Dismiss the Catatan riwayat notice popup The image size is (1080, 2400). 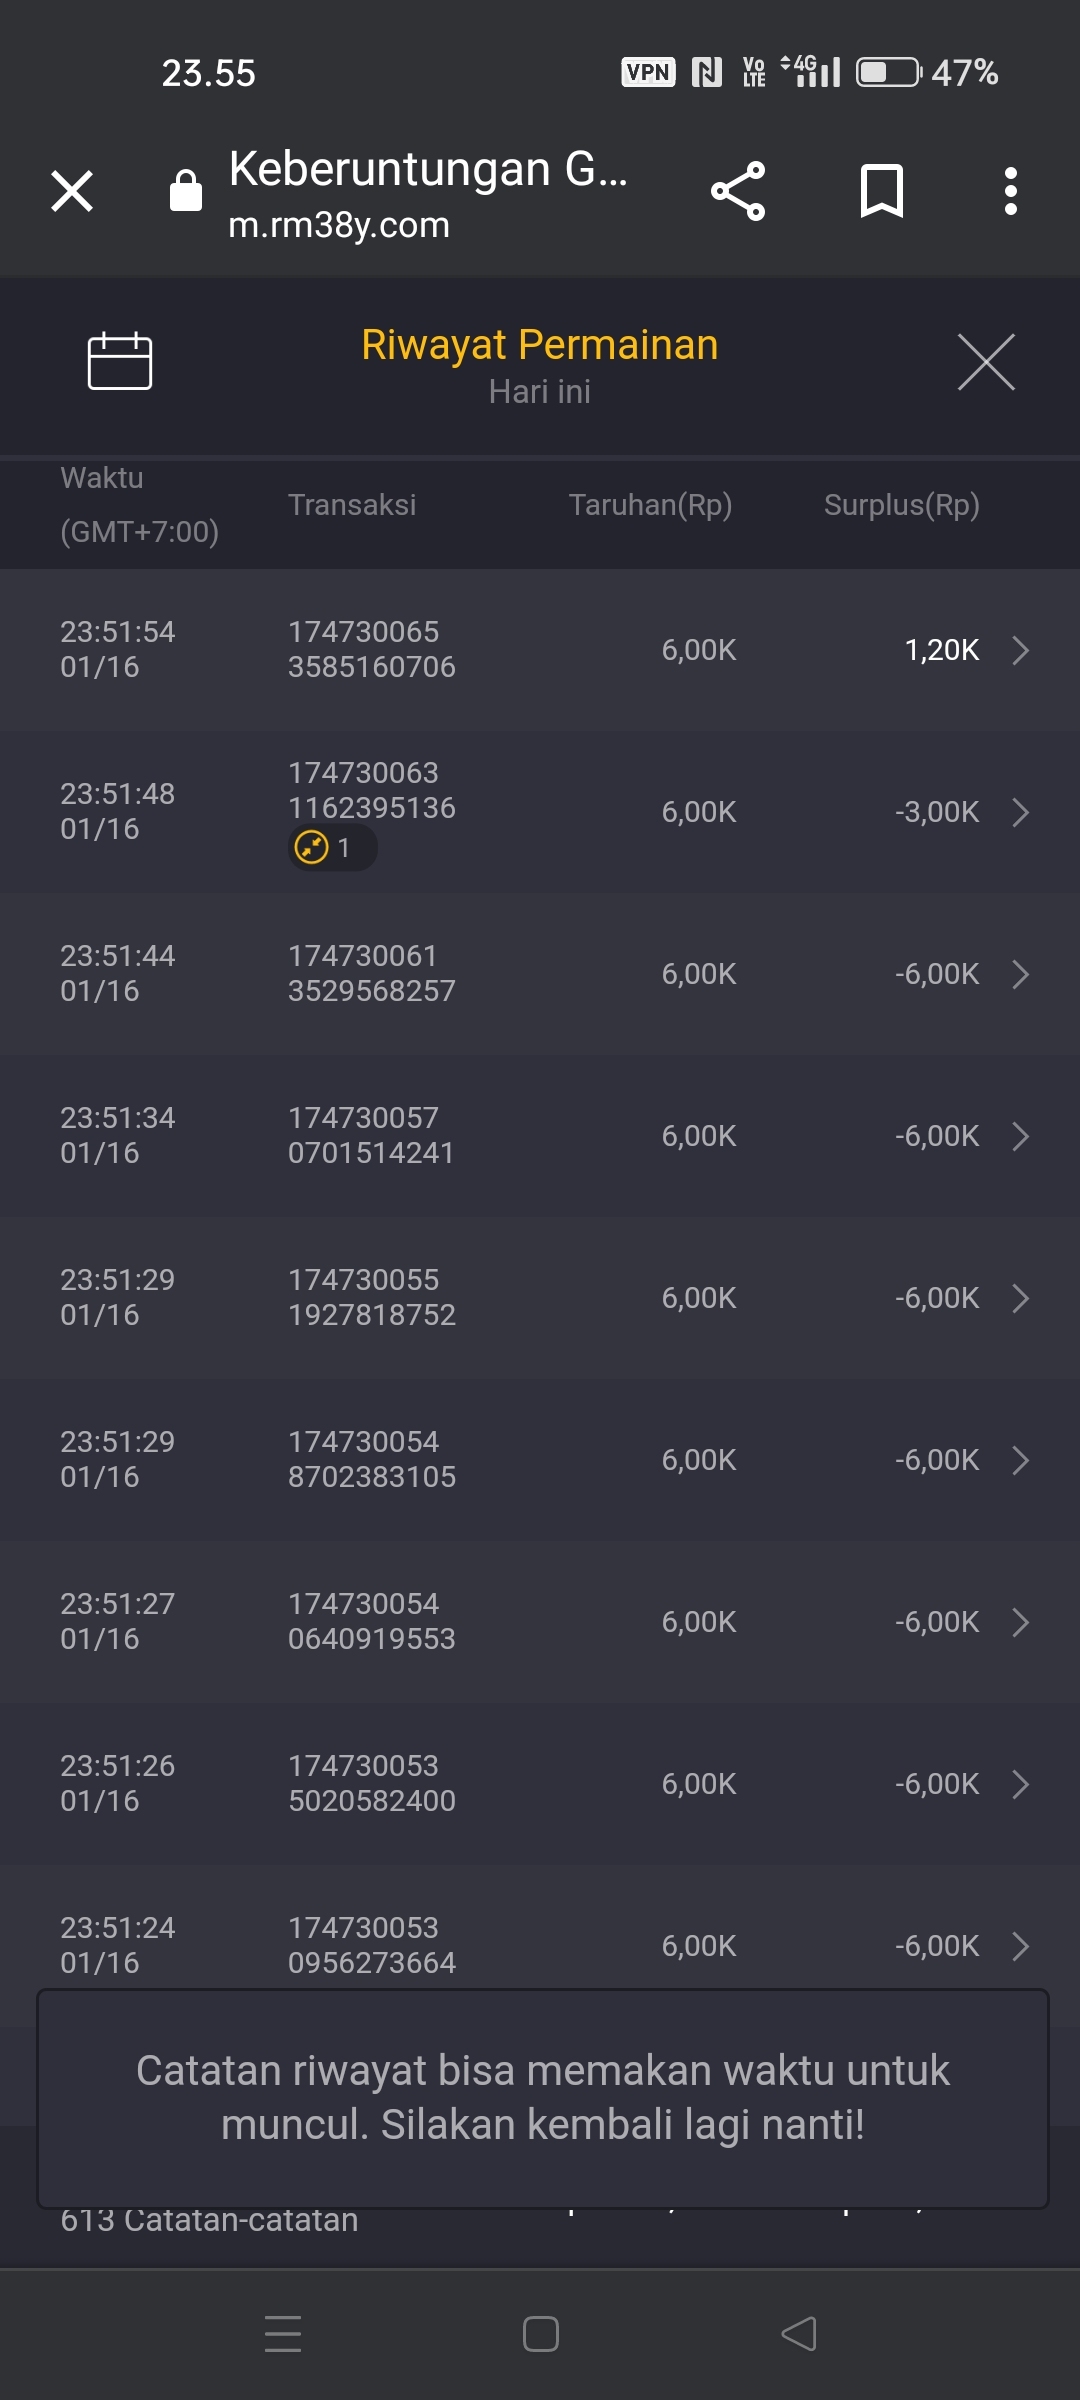[543, 2098]
